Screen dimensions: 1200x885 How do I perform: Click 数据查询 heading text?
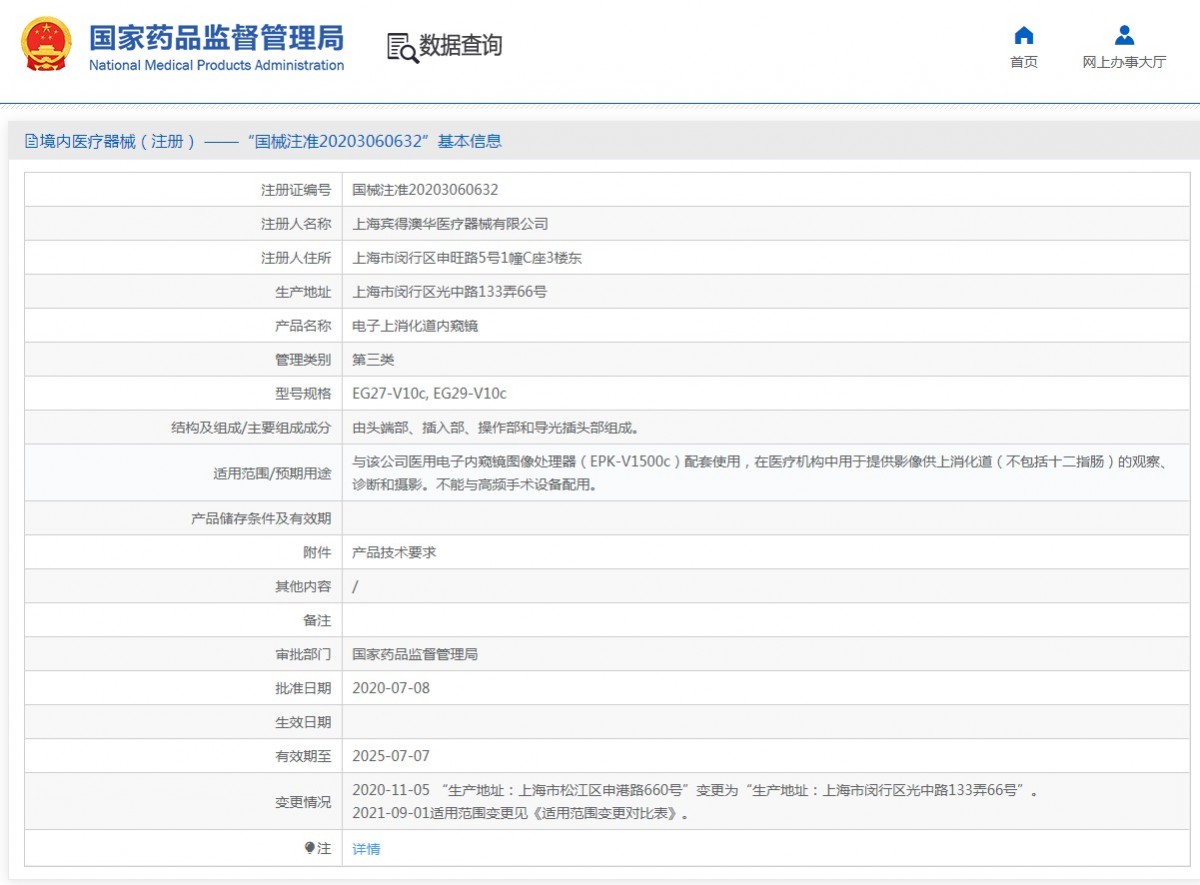tap(460, 46)
